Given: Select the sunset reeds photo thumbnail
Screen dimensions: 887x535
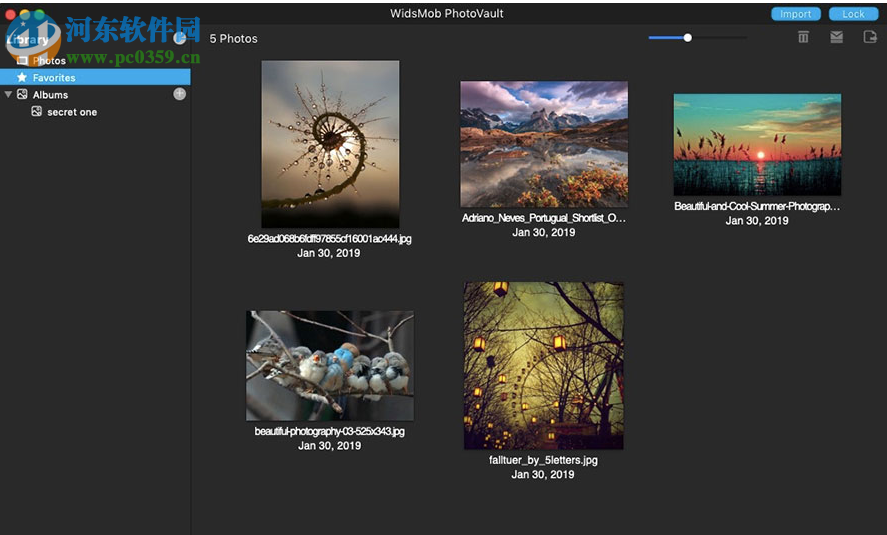Looking at the screenshot, I should 757,145.
